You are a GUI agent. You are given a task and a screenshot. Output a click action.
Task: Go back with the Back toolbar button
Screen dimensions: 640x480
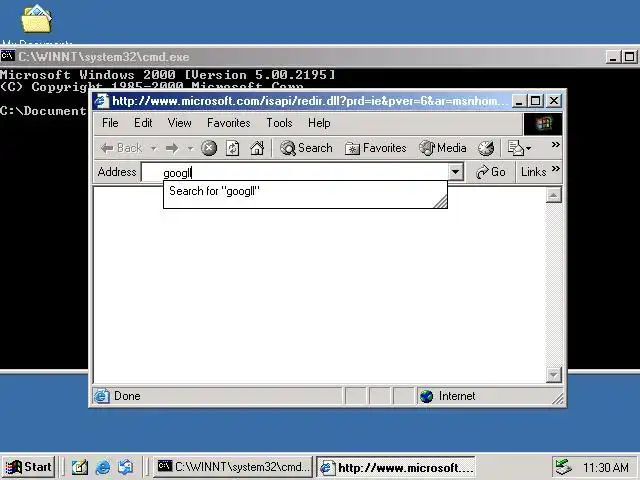(x=121, y=148)
